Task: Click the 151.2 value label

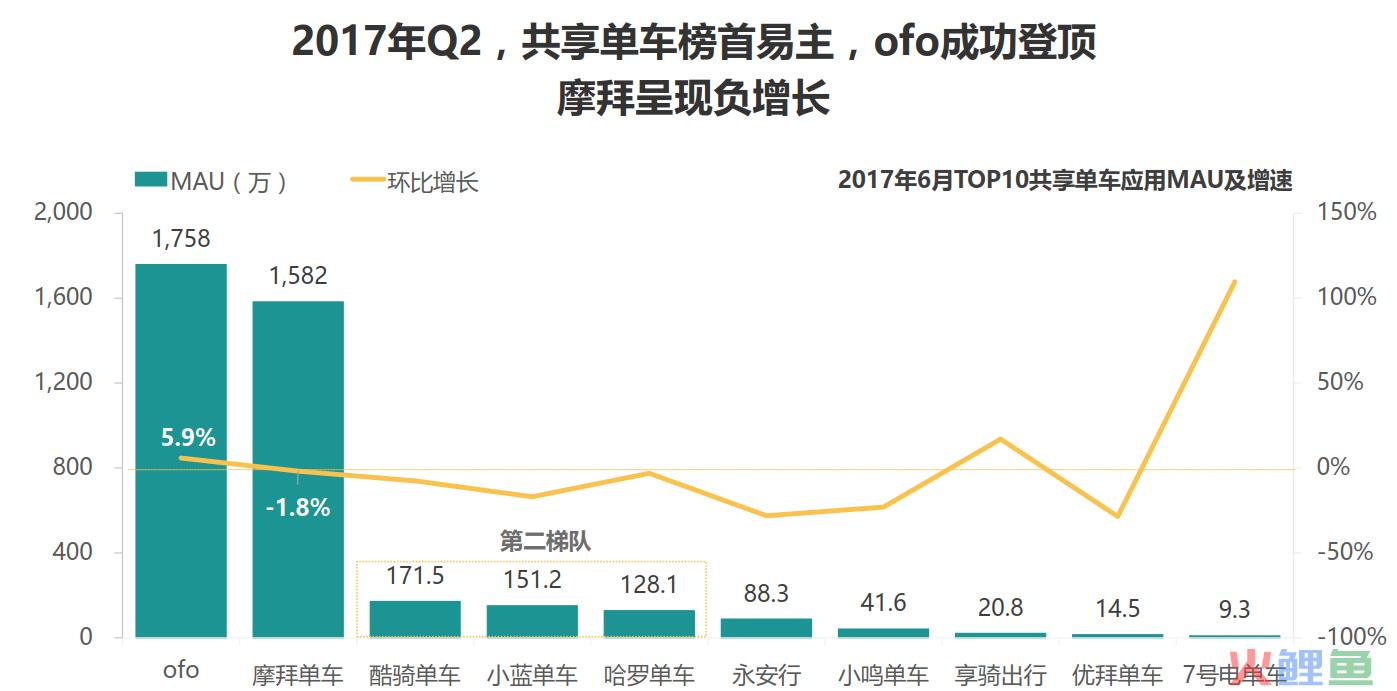Action: pos(532,579)
